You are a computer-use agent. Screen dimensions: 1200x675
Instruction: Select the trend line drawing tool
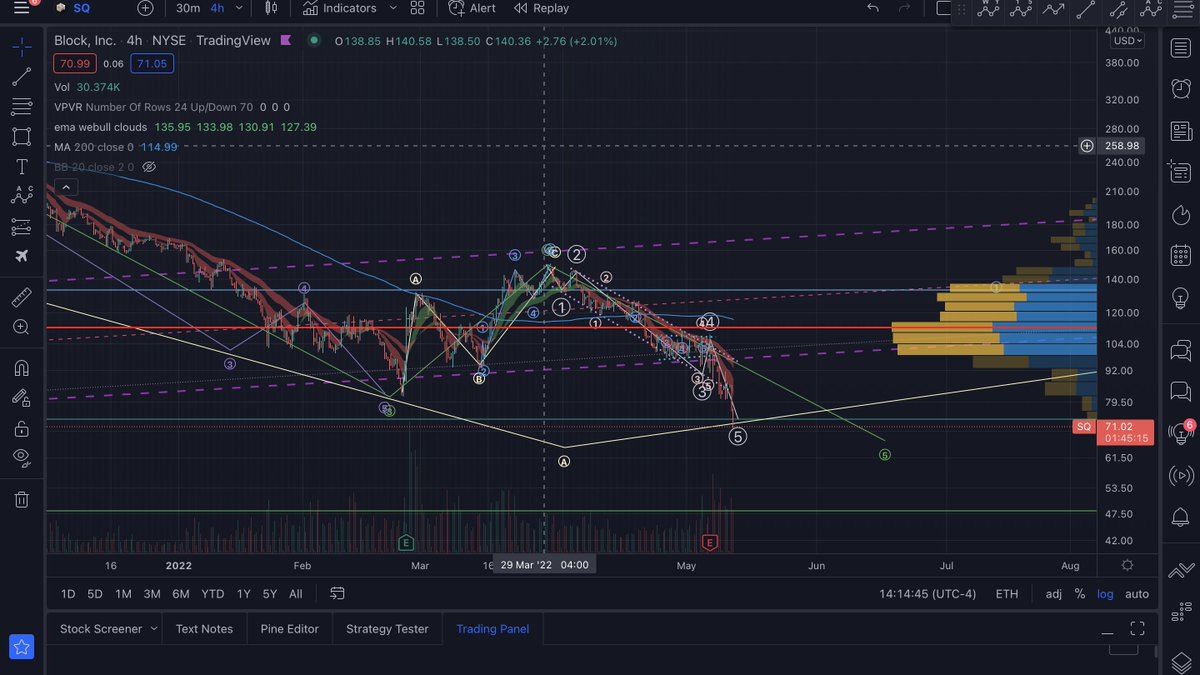pos(21,76)
